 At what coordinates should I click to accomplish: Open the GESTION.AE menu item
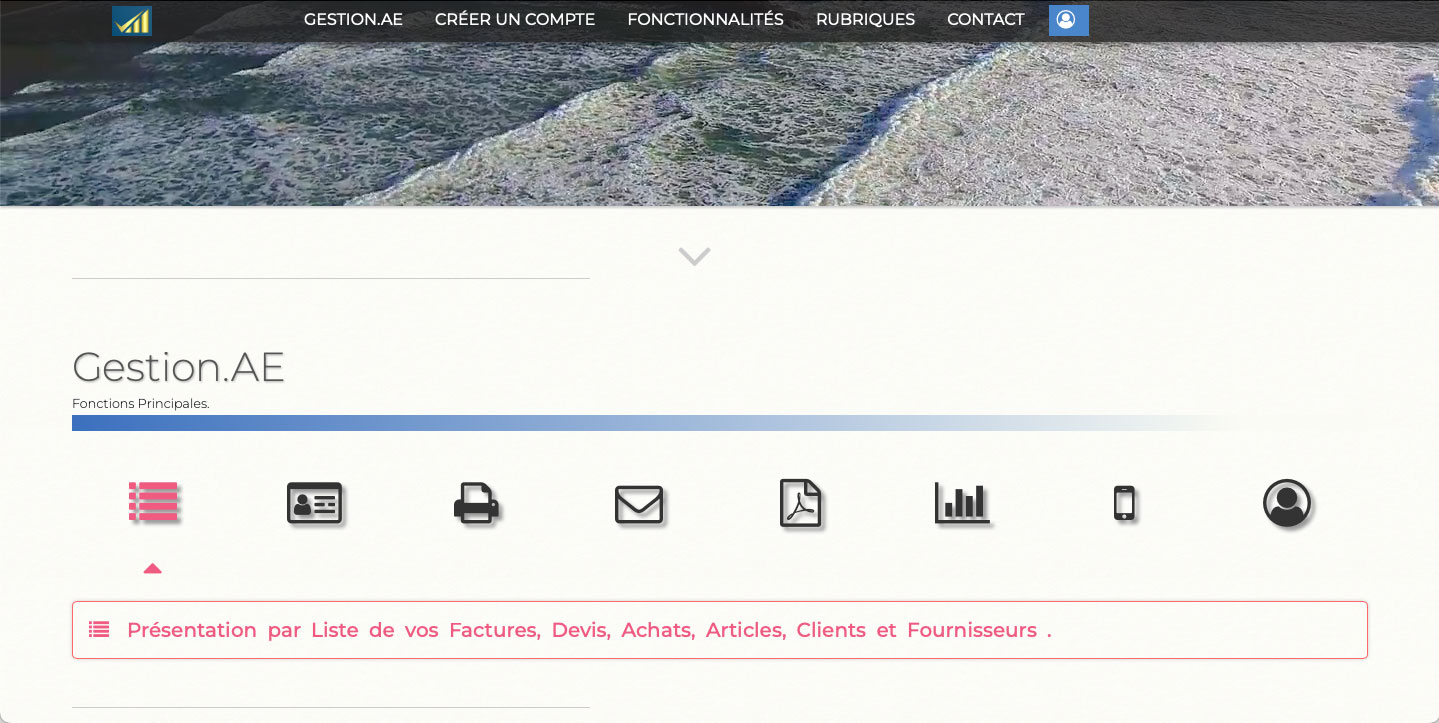point(353,20)
